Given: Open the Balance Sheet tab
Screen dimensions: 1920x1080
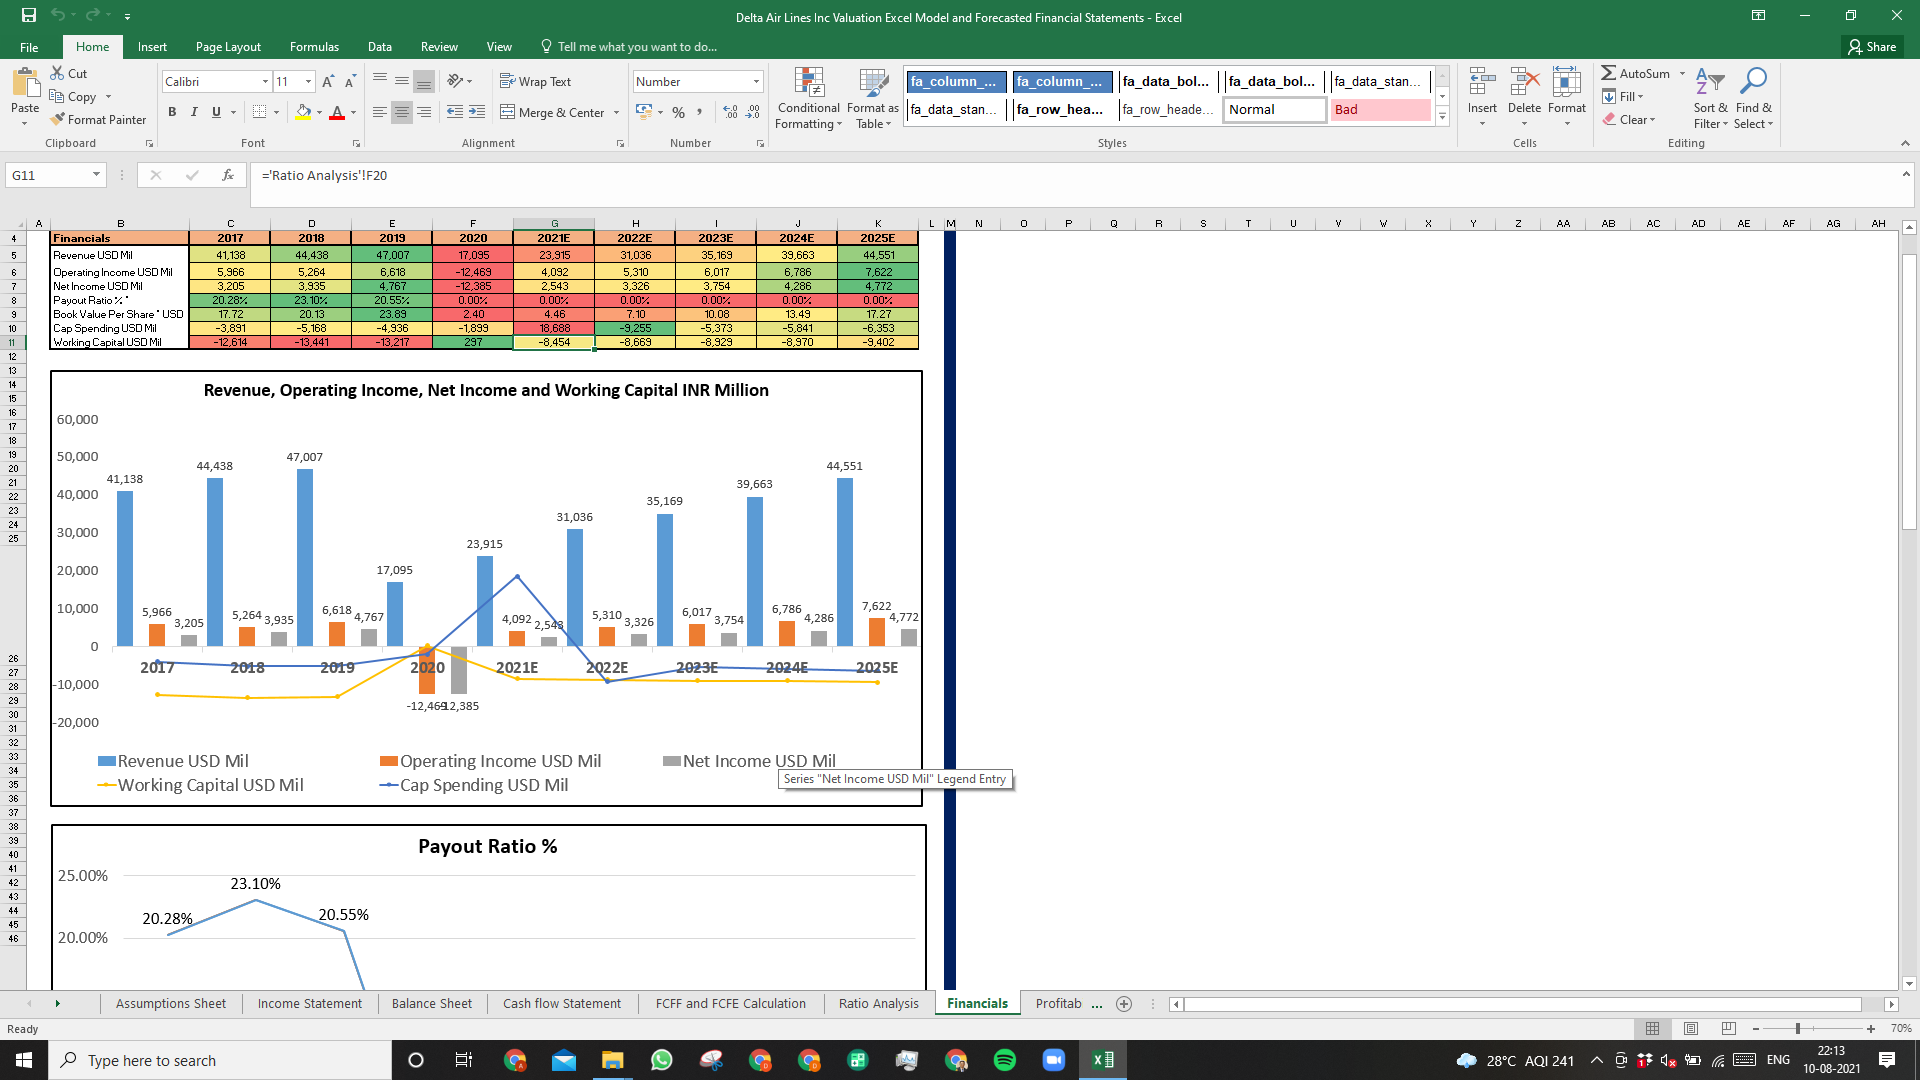Looking at the screenshot, I should pyautogui.click(x=432, y=1003).
